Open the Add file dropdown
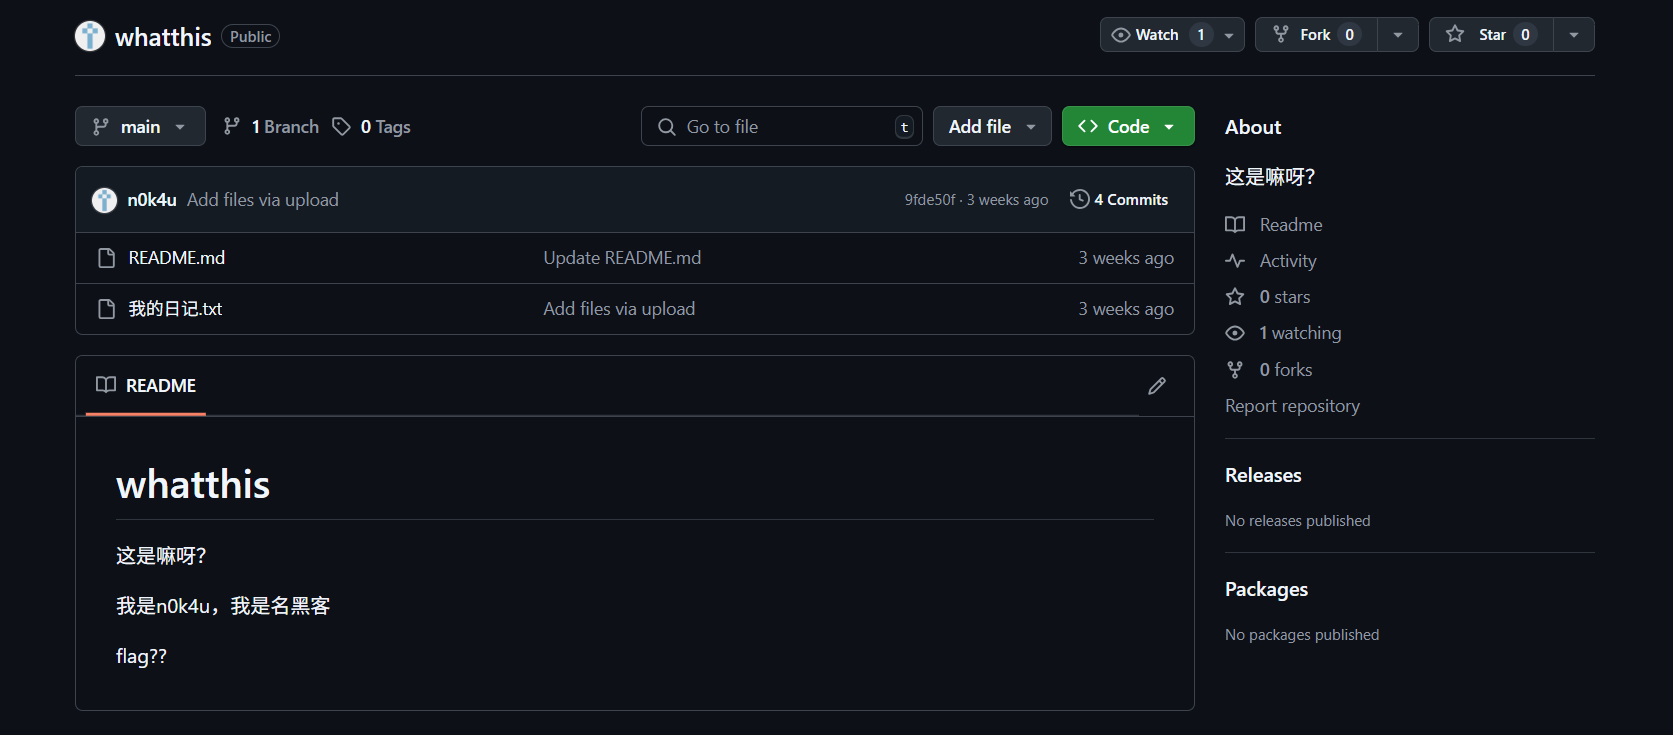Viewport: 1673px width, 735px height. [991, 126]
